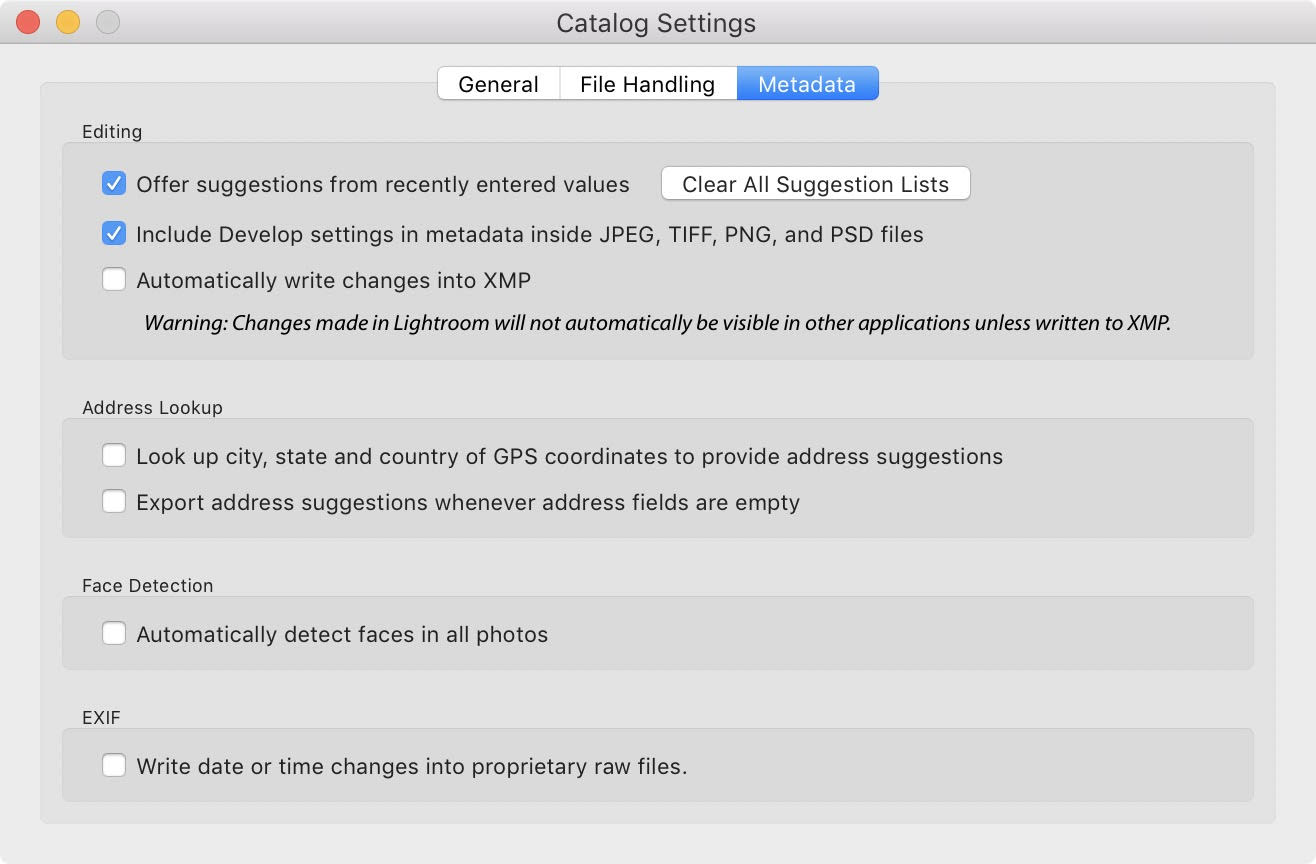The height and width of the screenshot is (864, 1316).
Task: Click the Address Lookup section heading
Action: (152, 408)
